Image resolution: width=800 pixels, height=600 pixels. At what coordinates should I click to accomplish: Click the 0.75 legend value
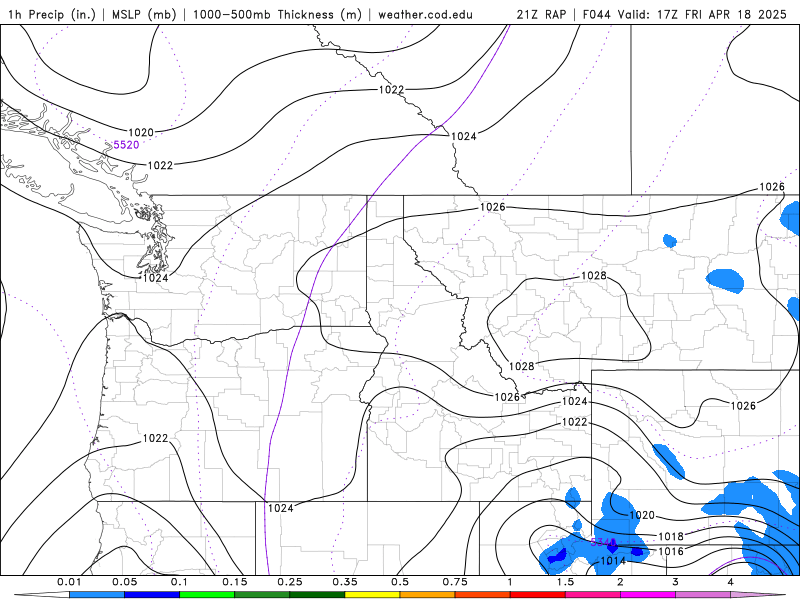click(x=455, y=582)
